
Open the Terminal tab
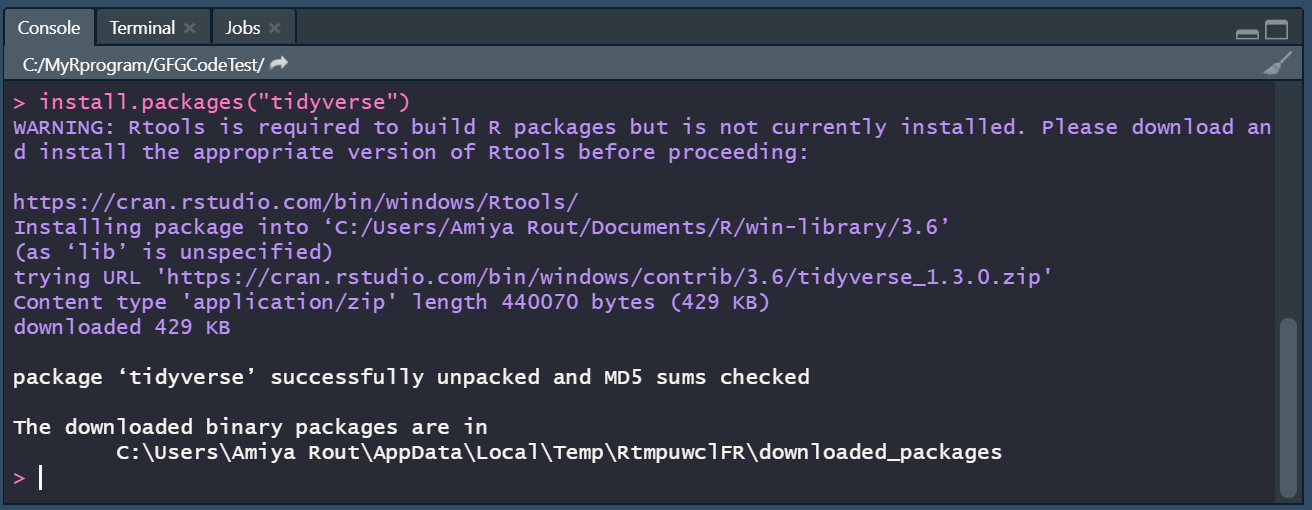pos(142,28)
